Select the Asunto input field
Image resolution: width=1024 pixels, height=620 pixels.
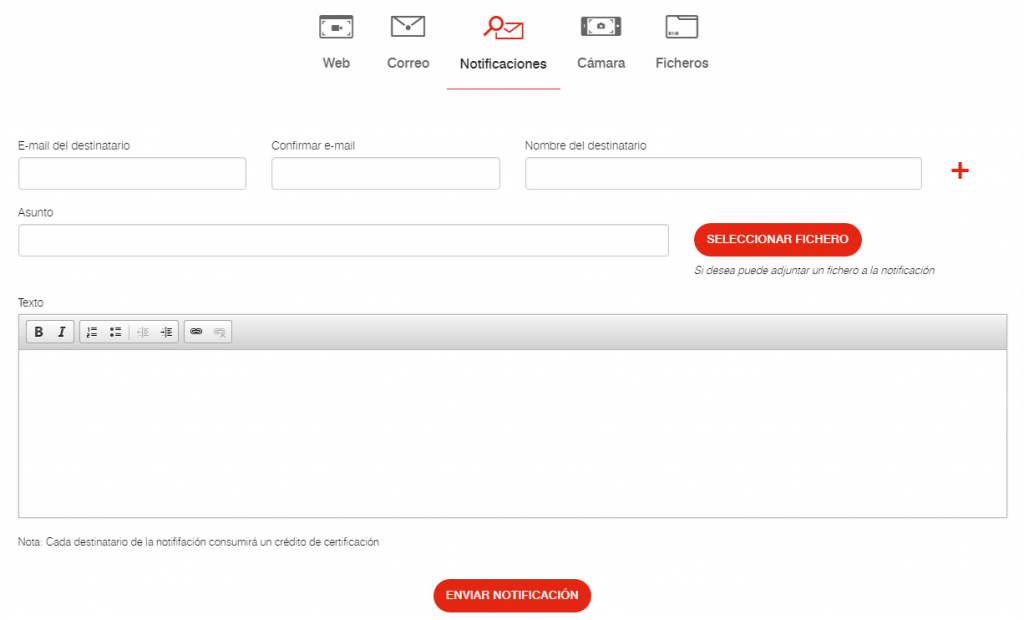coord(343,240)
